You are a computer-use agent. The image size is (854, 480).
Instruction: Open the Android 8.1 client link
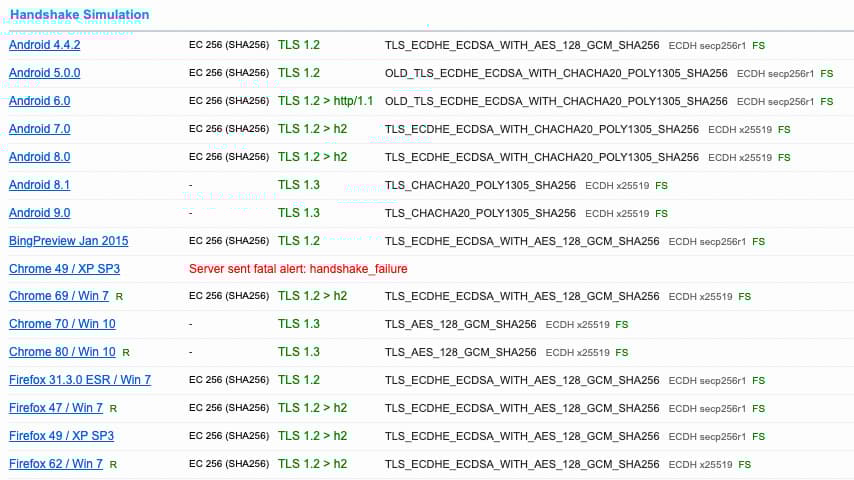tap(40, 185)
